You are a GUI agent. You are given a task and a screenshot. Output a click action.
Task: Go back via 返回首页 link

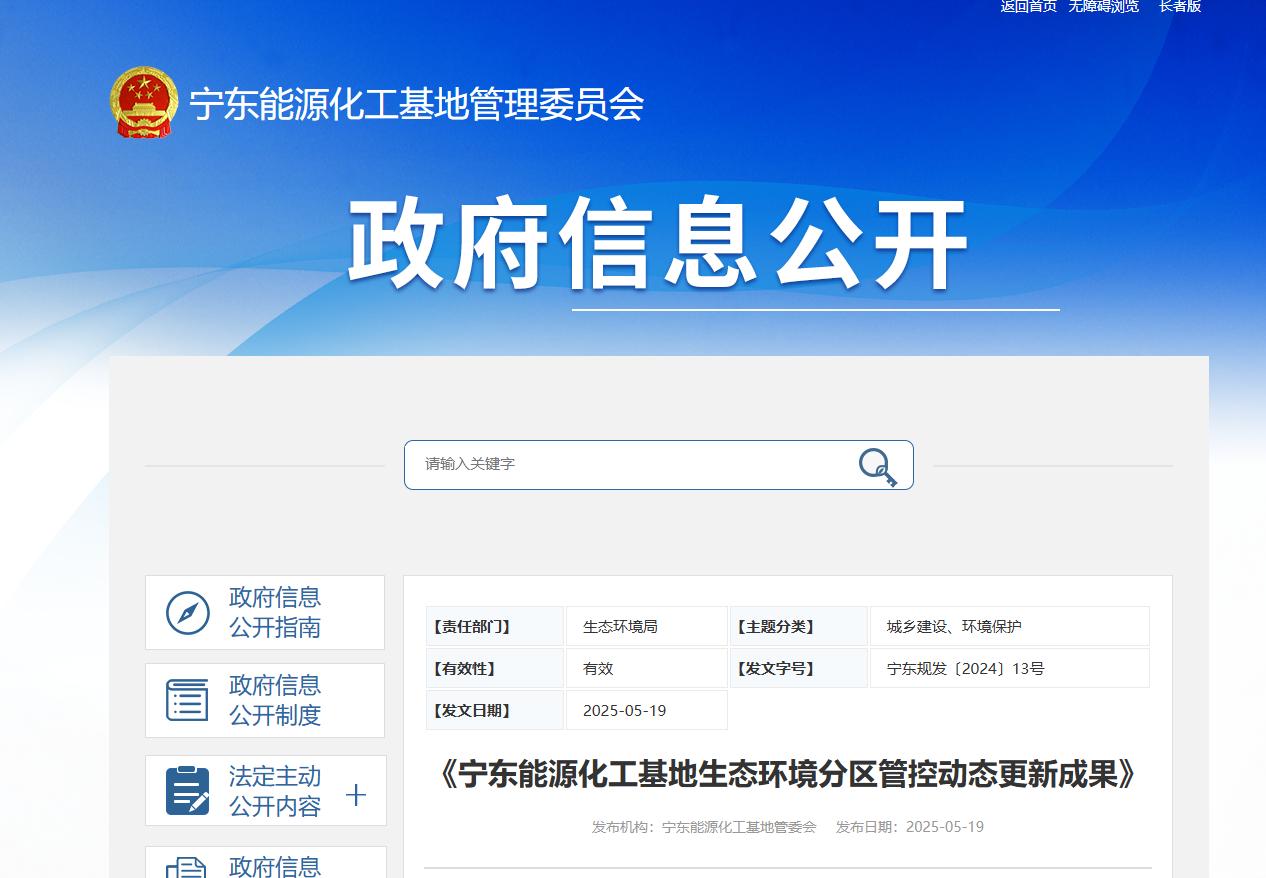click(1028, 7)
